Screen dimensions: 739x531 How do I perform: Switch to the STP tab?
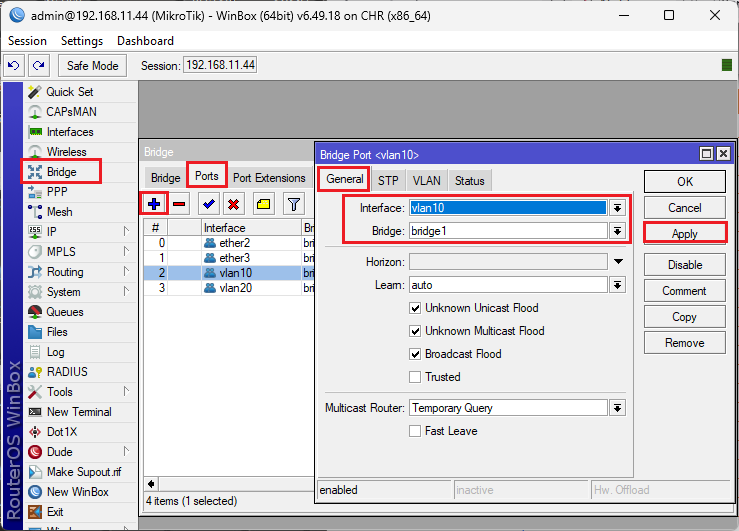coord(388,181)
